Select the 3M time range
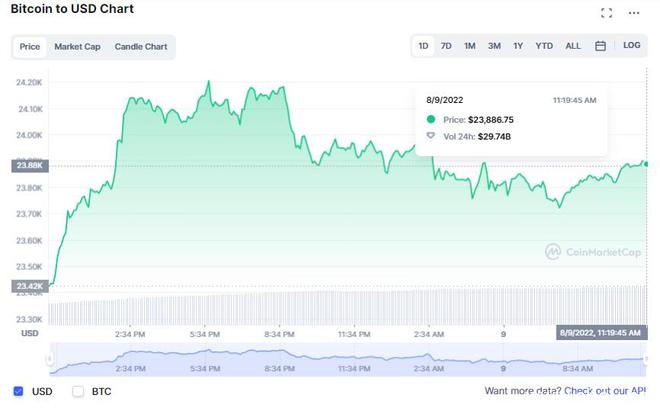Viewport: 660px width, 411px height. [494, 46]
